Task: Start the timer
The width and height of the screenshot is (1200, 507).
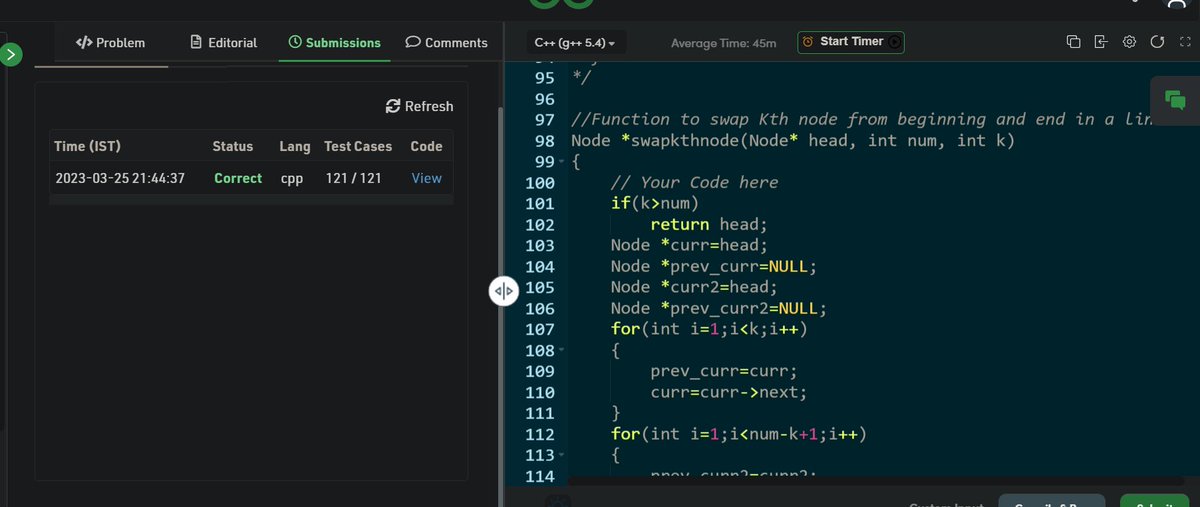Action: point(851,42)
